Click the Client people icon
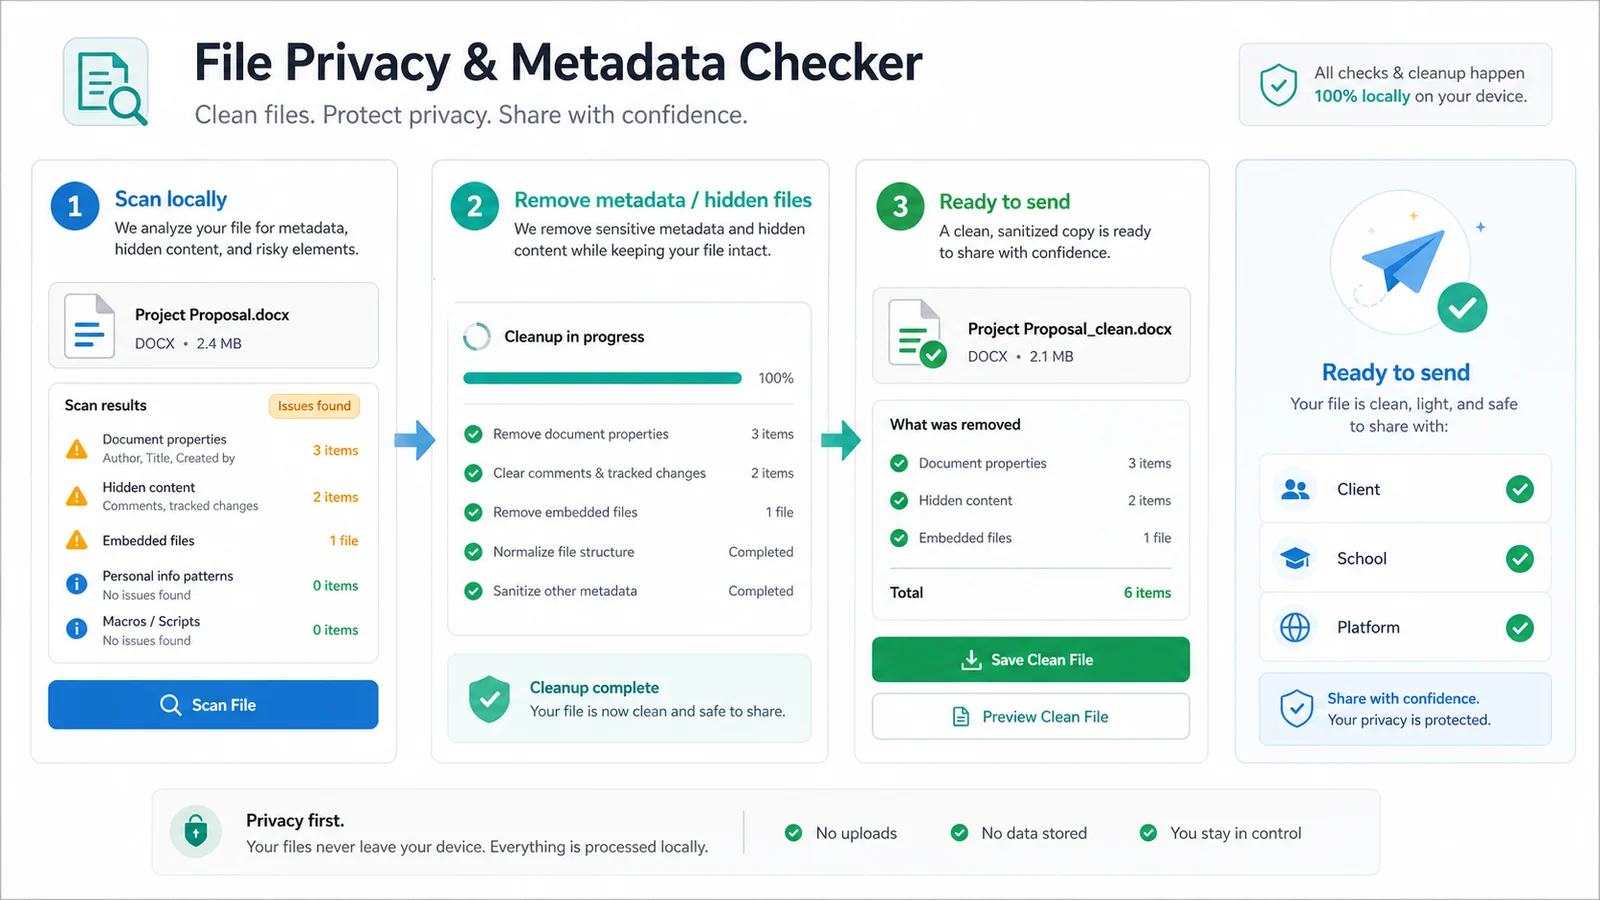This screenshot has width=1600, height=900. (x=1295, y=489)
